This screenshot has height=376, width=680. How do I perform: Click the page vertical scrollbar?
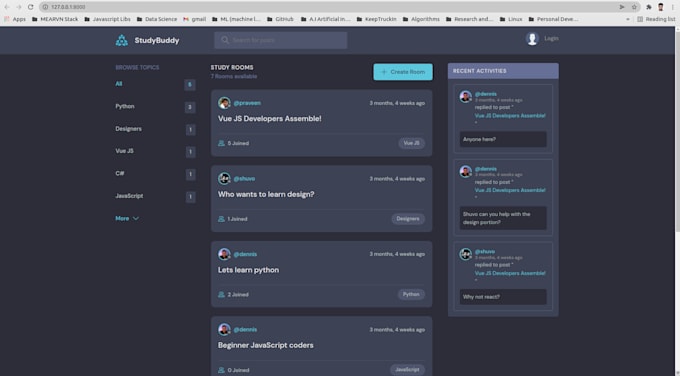click(677, 130)
